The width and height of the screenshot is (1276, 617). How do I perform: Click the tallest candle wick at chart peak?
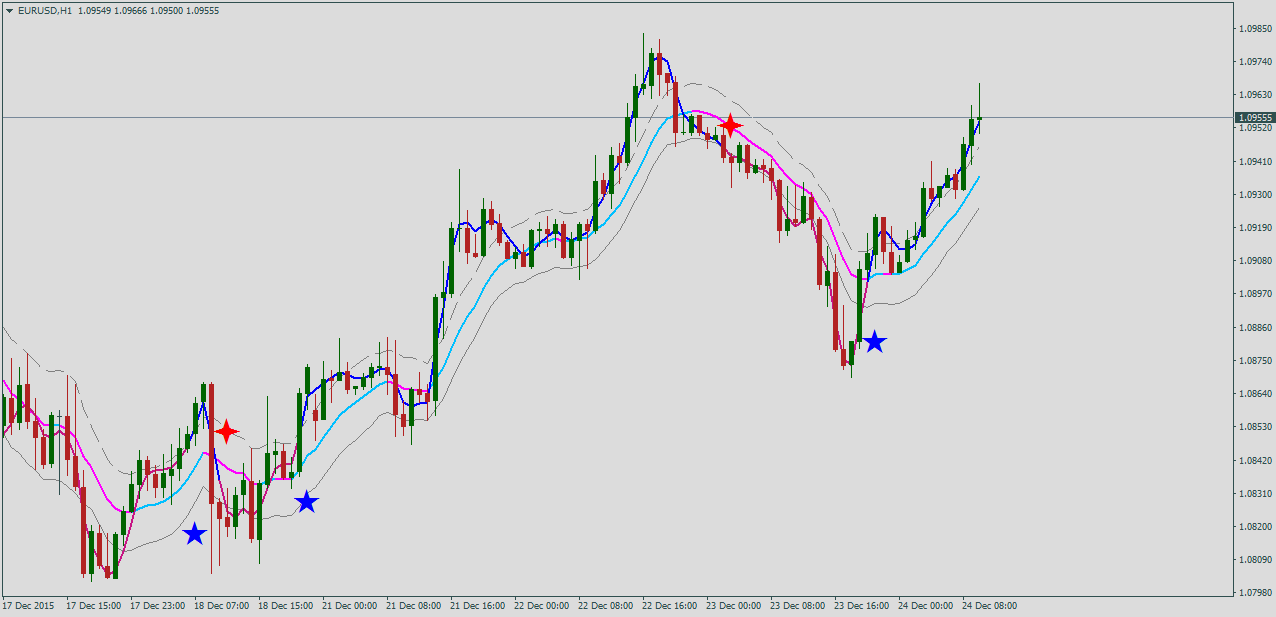(643, 50)
